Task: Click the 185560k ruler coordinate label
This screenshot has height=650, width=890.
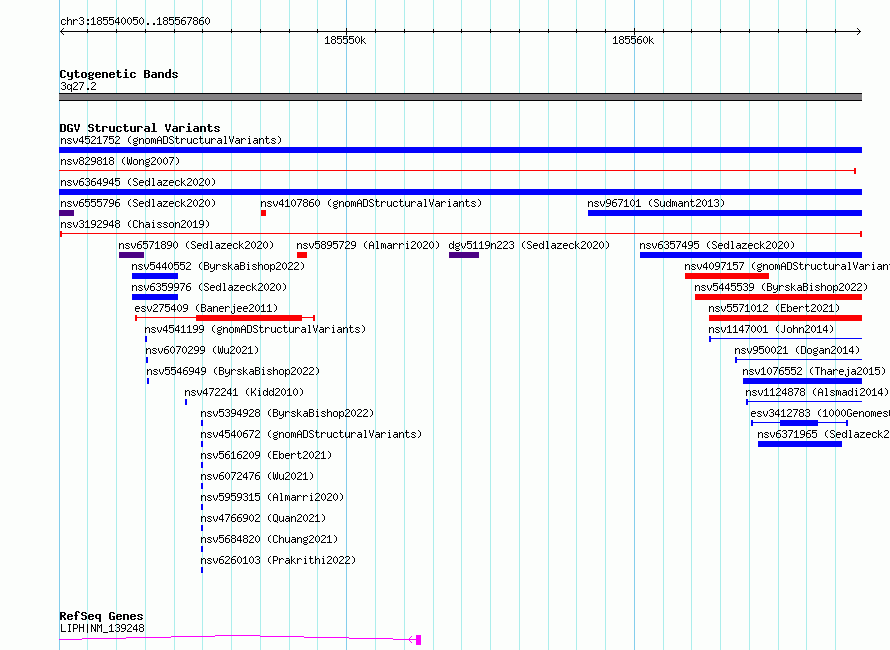Action: (x=633, y=40)
